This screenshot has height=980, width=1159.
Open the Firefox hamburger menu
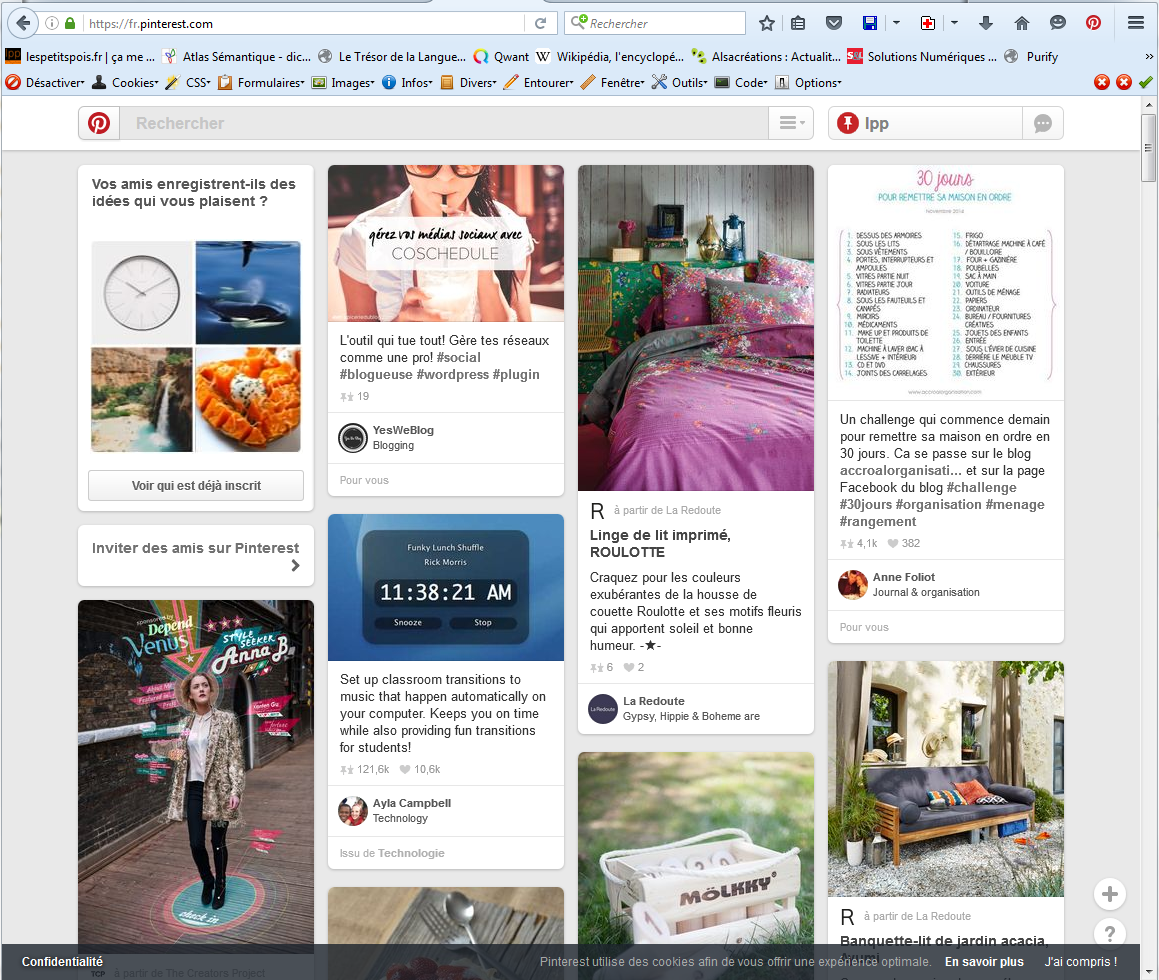1136,24
